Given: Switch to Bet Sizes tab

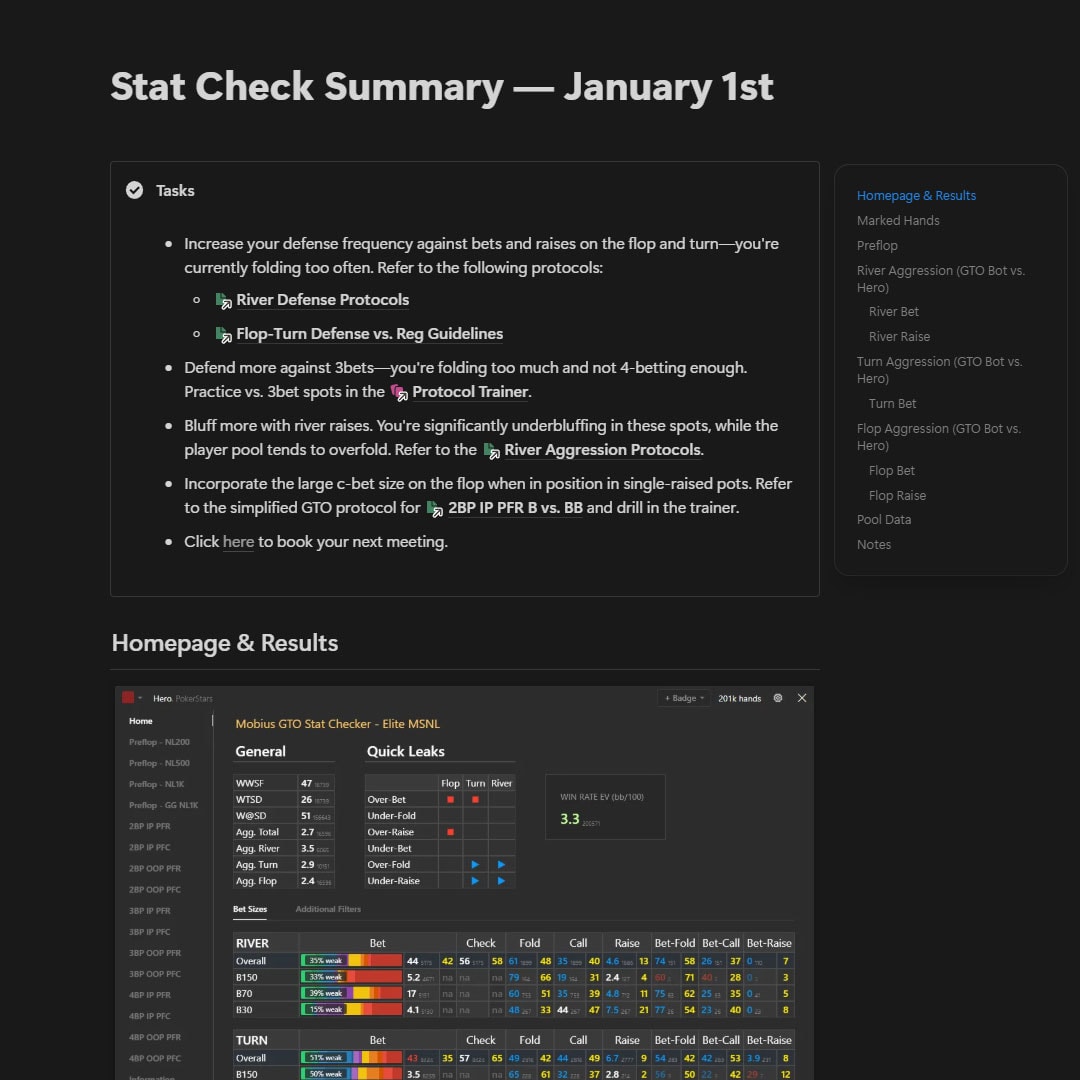Looking at the screenshot, I should tap(250, 909).
